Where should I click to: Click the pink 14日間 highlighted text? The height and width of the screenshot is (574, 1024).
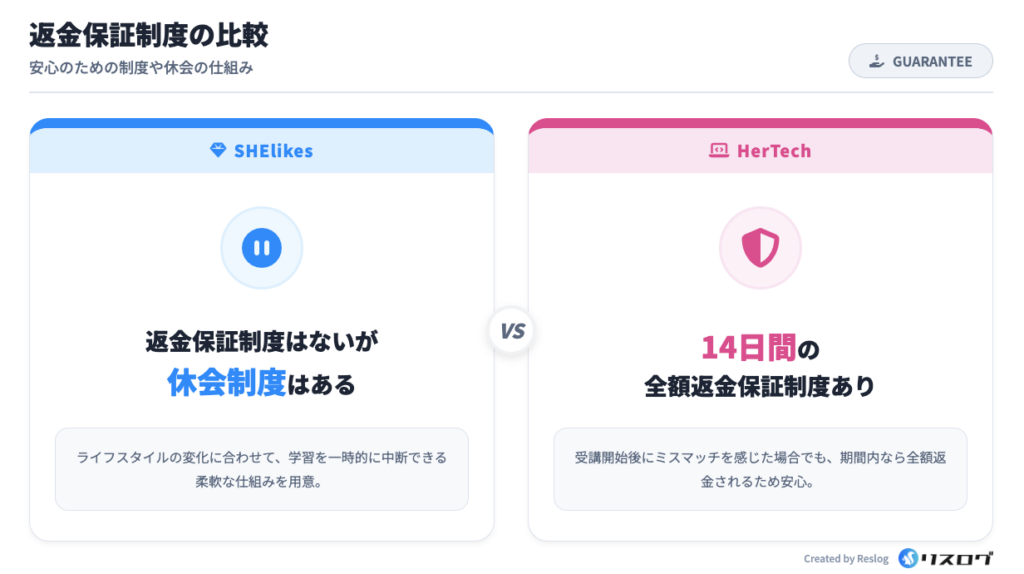tap(748, 348)
